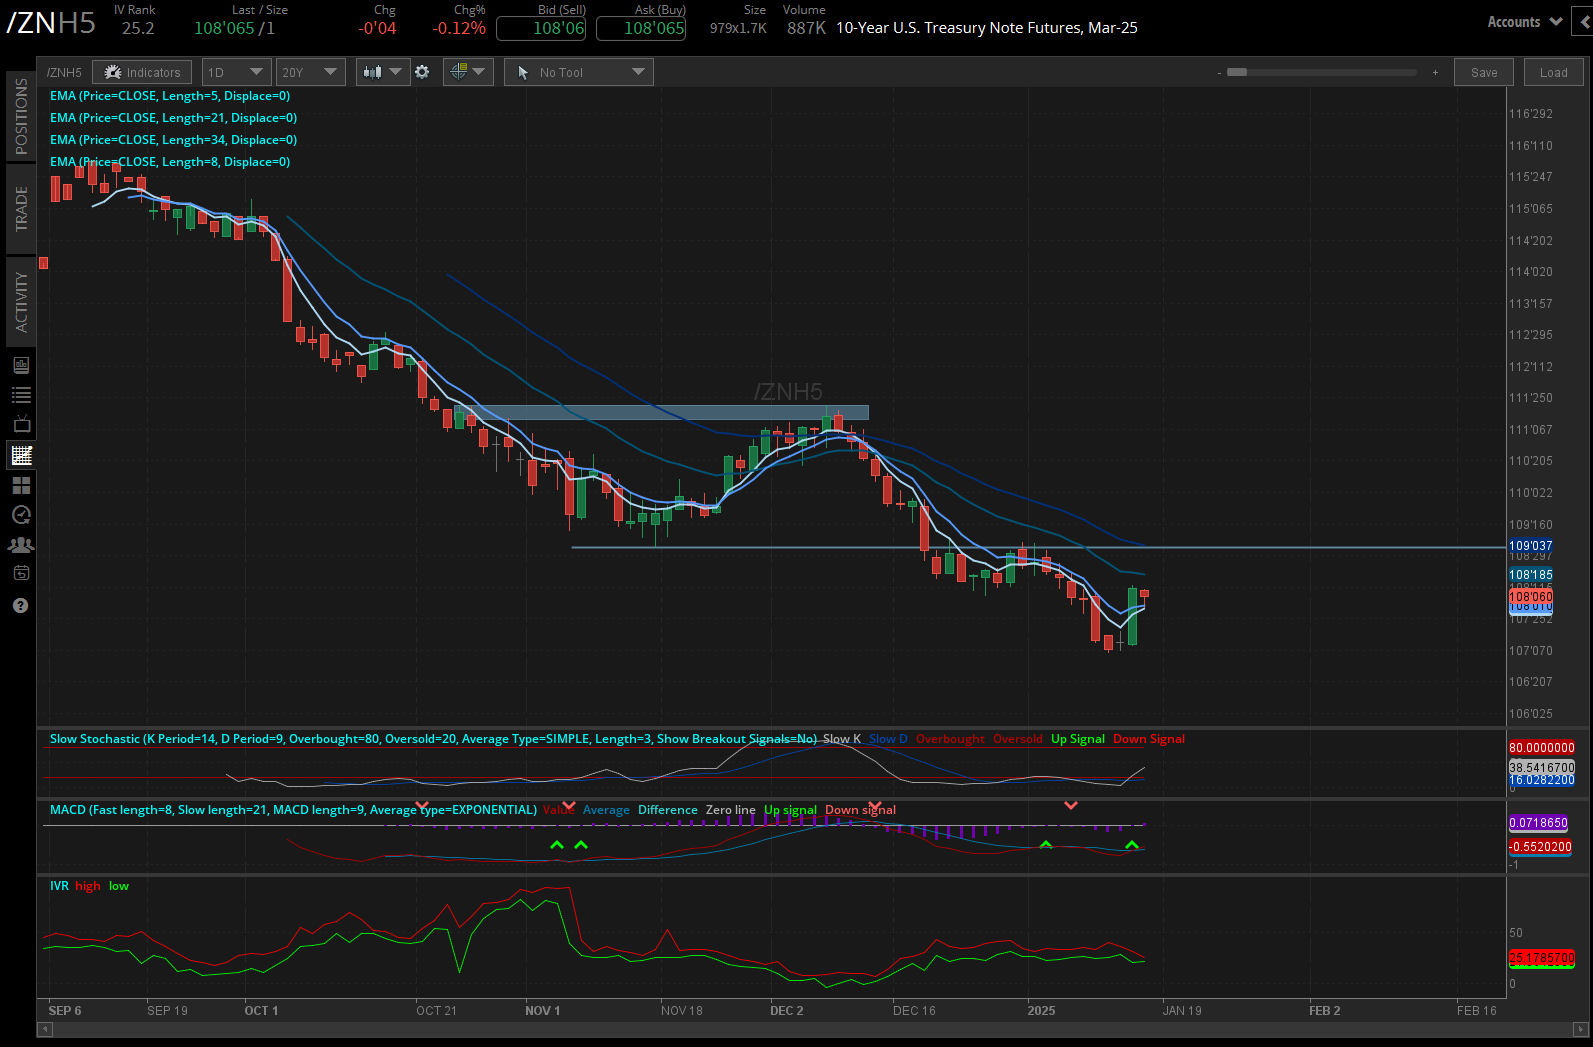The width and height of the screenshot is (1593, 1047).
Task: Select the EMA Length=21 study label
Action: (174, 118)
